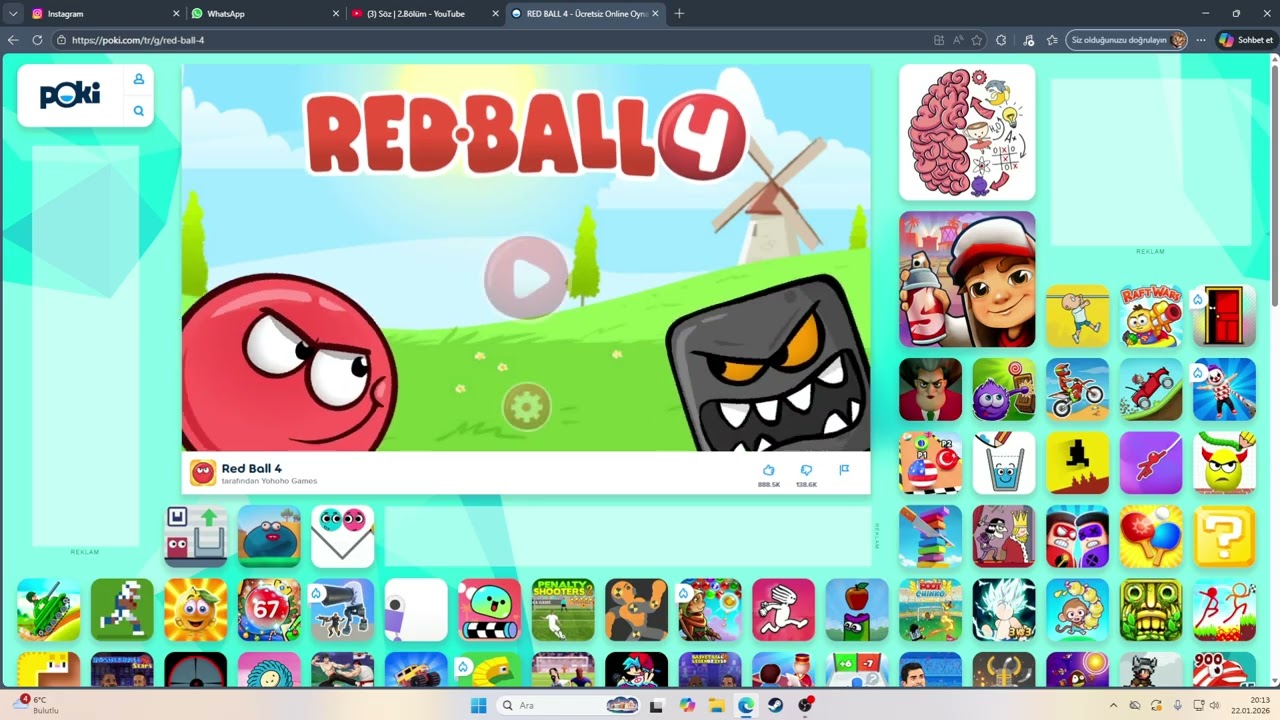Click the Read Aloud icon

pos(958,40)
